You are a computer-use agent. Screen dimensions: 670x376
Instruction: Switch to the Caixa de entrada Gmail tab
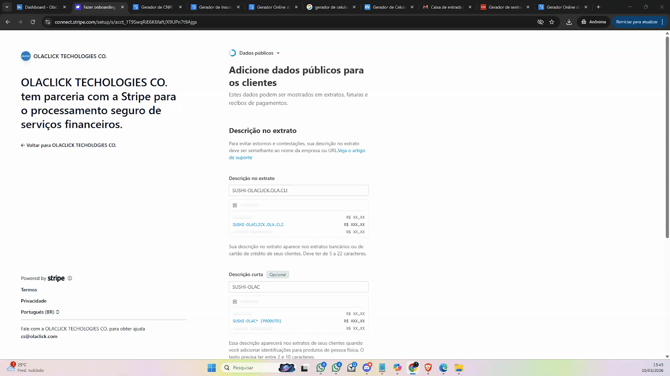click(x=447, y=7)
